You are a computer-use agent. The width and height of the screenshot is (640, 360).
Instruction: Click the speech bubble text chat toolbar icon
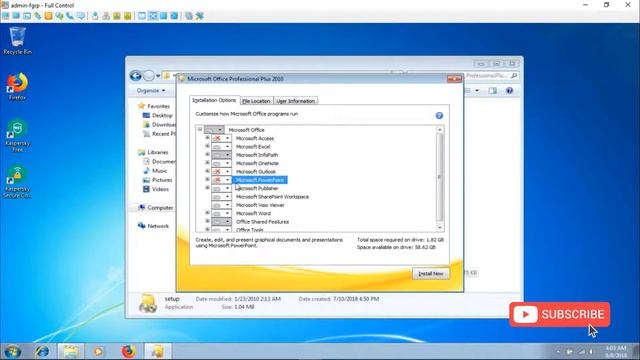coord(81,16)
